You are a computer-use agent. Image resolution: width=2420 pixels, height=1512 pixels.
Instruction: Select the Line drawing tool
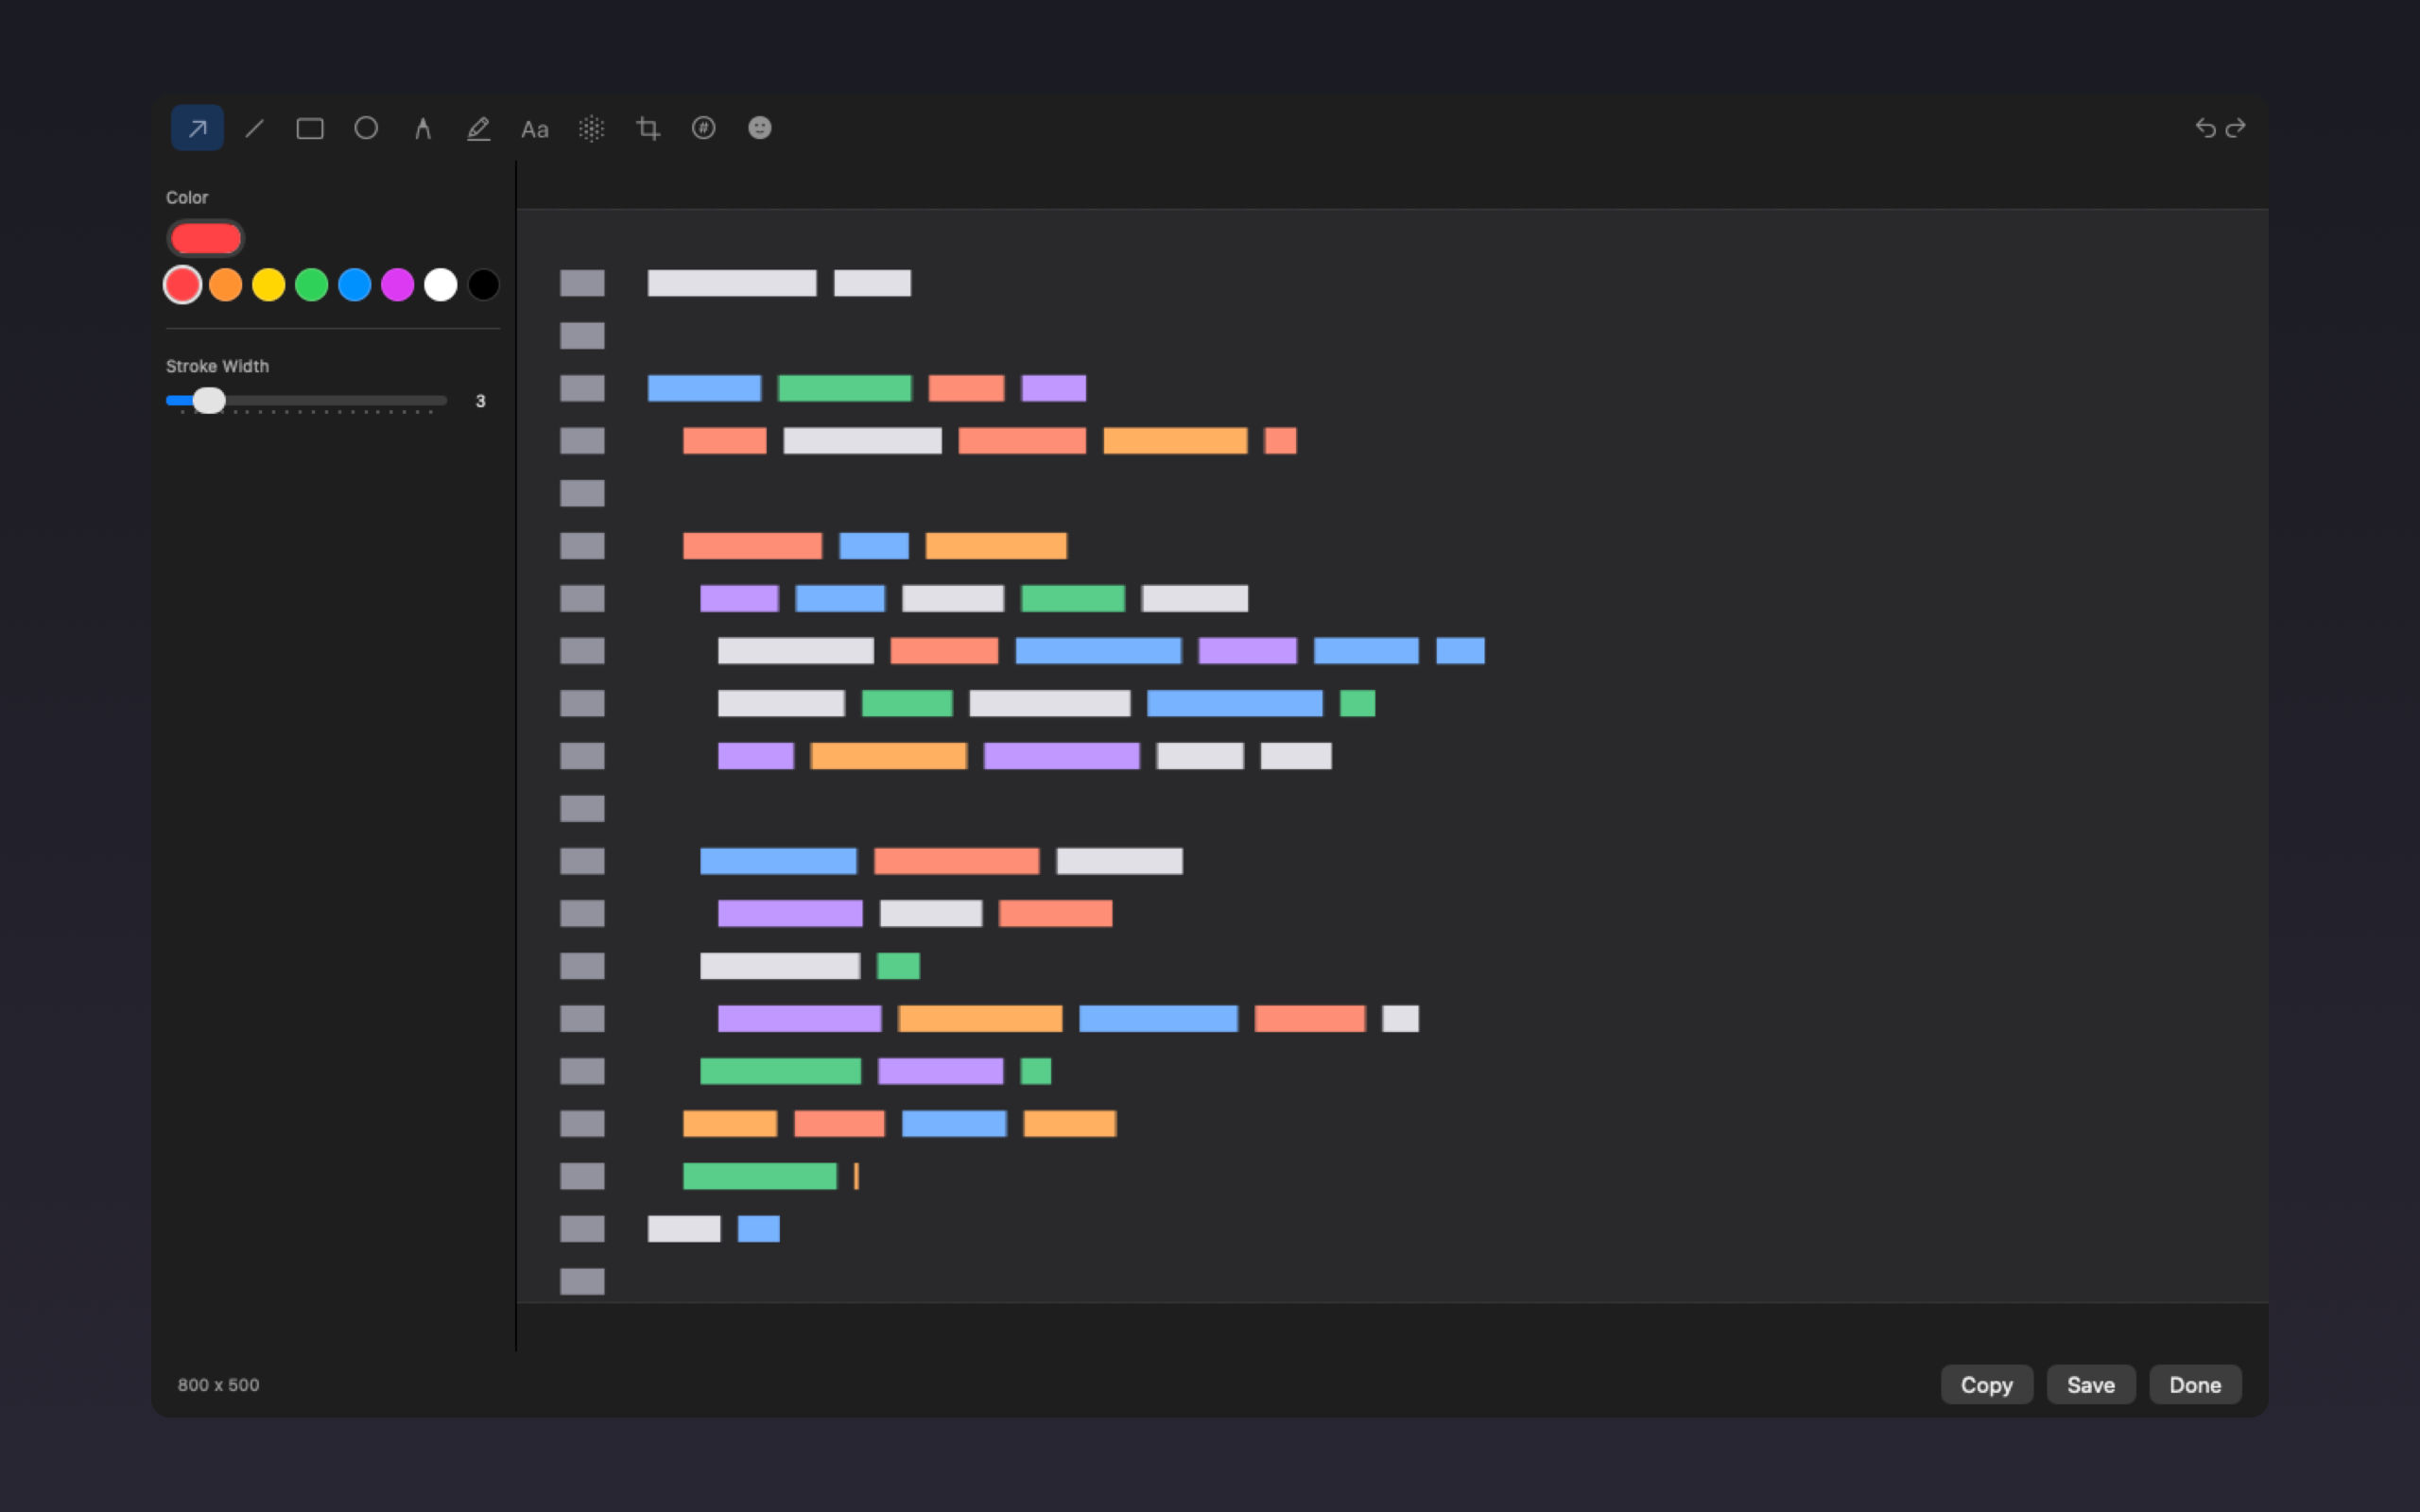pyautogui.click(x=254, y=128)
